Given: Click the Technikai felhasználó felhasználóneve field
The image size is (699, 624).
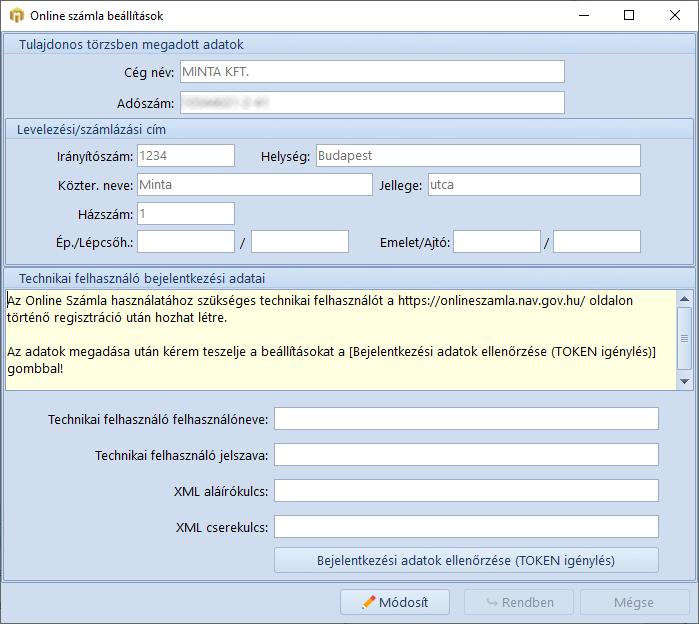Looking at the screenshot, I should tap(466, 419).
